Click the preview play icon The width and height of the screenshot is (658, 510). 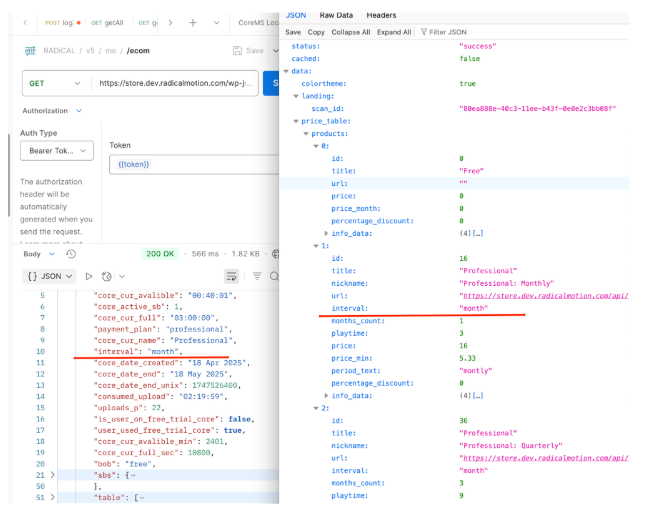pos(89,276)
